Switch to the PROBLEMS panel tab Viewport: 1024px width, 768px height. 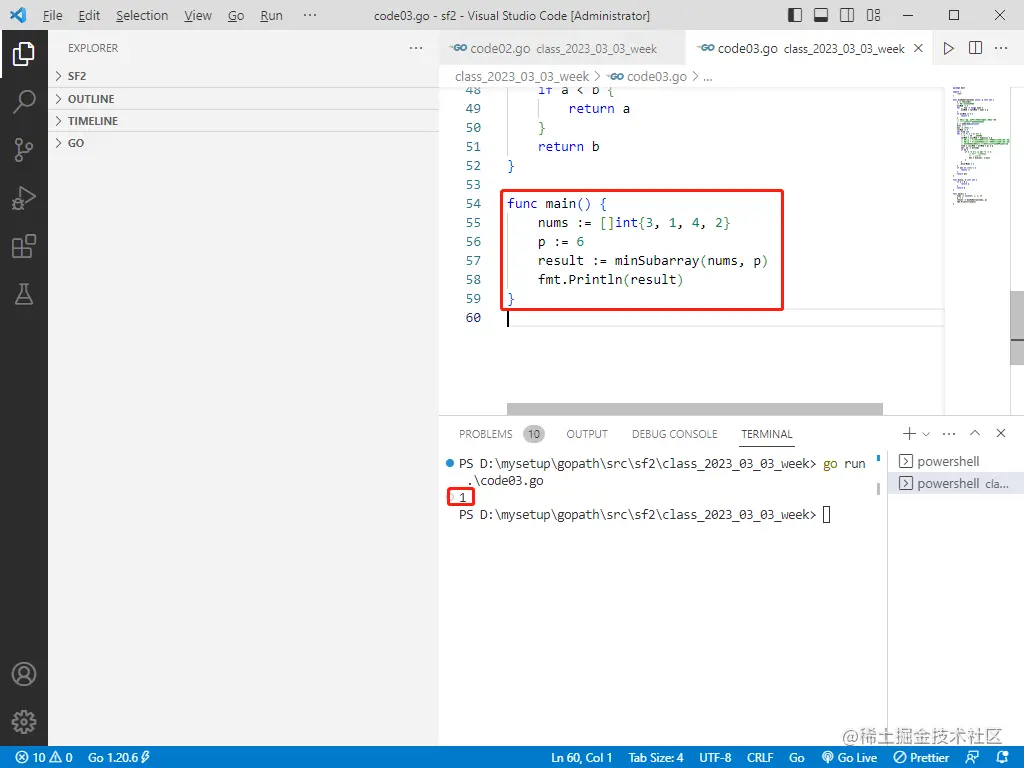486,434
